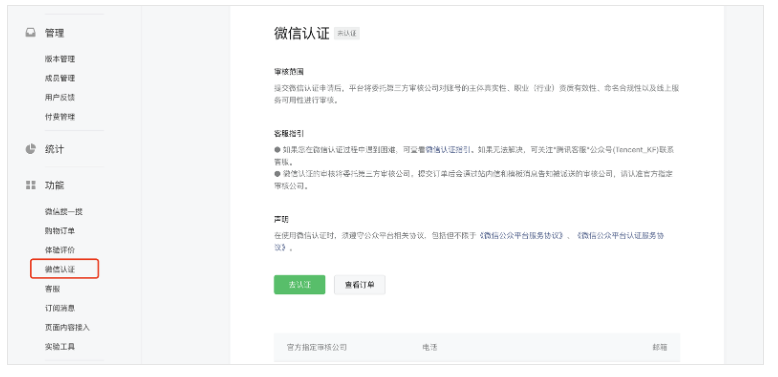
Task: Open the 微信认证指引 link
Action: pos(449,149)
